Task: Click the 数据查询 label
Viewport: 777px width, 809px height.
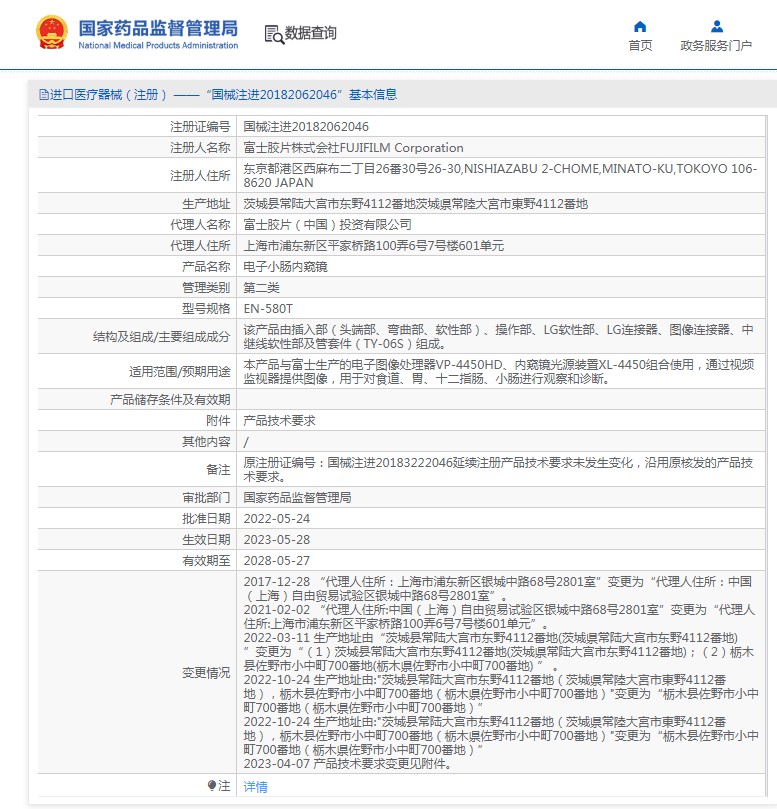Action: (311, 33)
